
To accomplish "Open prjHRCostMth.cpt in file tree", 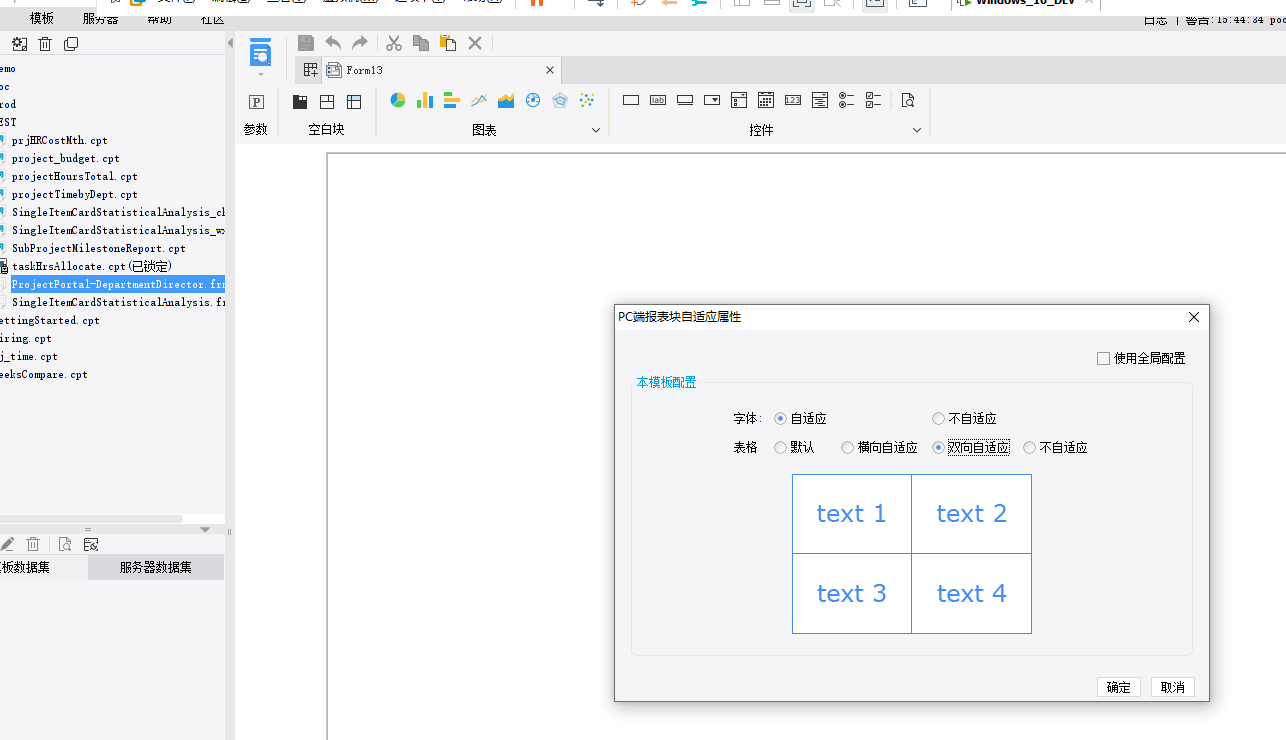I will pos(59,141).
